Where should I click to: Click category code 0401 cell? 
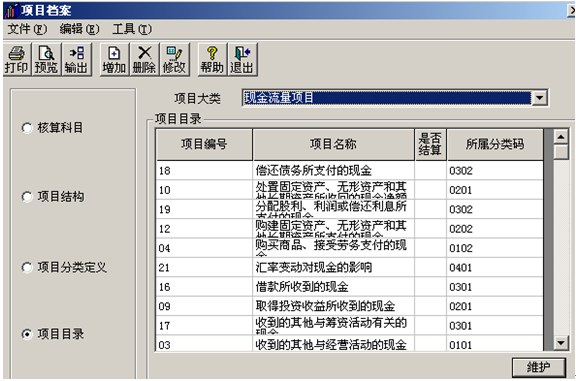(x=495, y=267)
